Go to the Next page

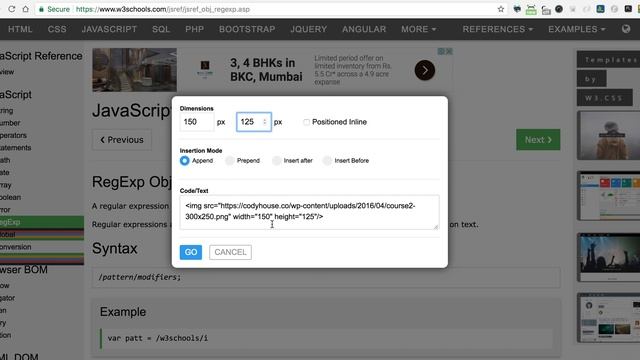[x=538, y=140]
